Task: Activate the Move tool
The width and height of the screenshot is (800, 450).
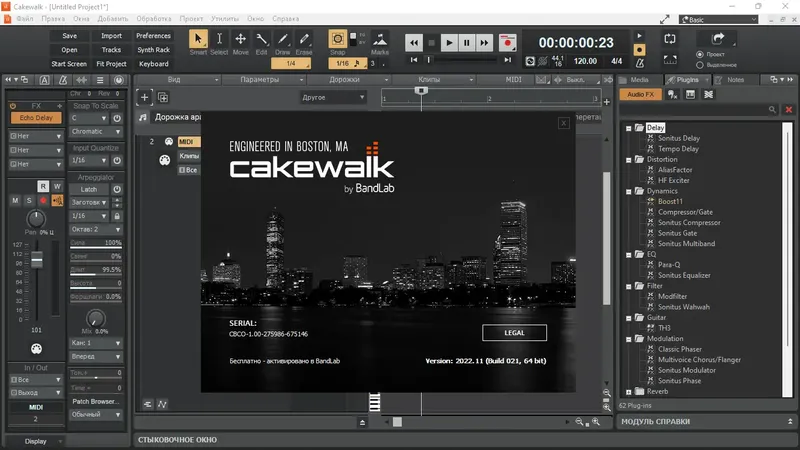Action: click(x=240, y=39)
